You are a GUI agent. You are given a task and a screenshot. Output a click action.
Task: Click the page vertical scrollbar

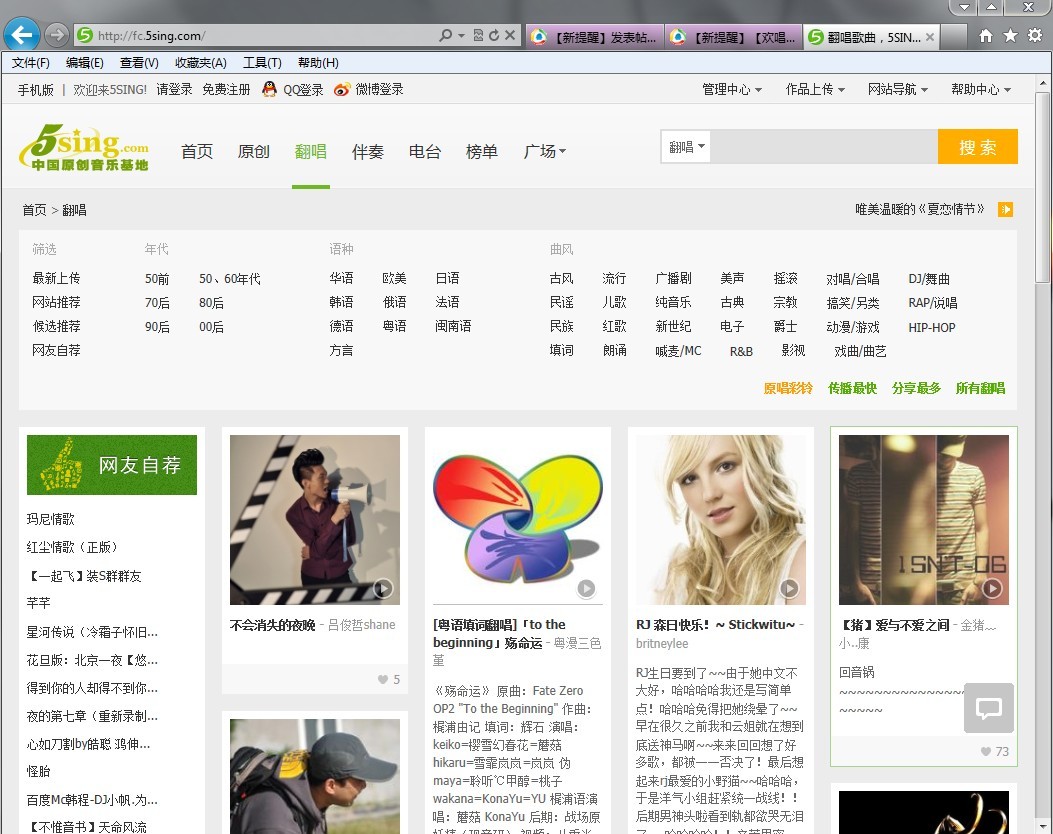point(1042,188)
